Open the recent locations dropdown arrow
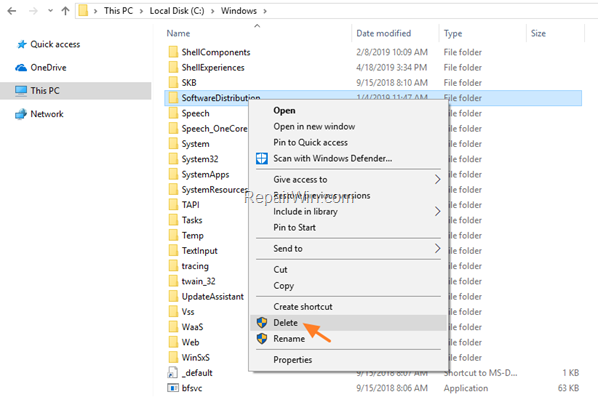The width and height of the screenshot is (598, 397). 50,11
